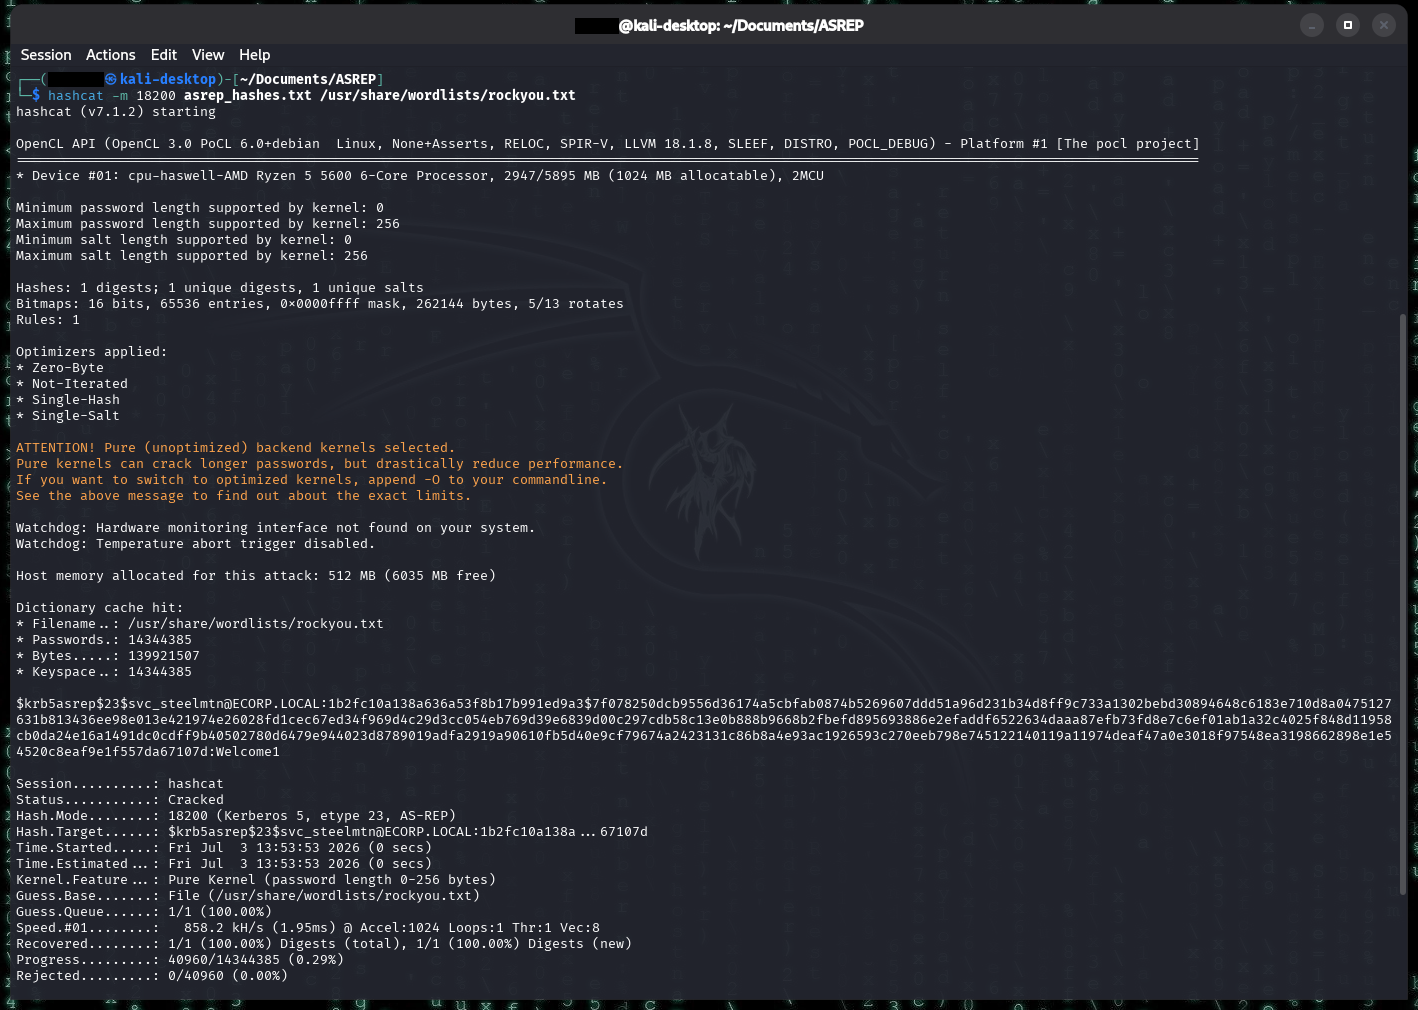Viewport: 1418px width, 1010px height.
Task: Click the 'Bitmaps: 16 bits' line
Action: (x=320, y=304)
